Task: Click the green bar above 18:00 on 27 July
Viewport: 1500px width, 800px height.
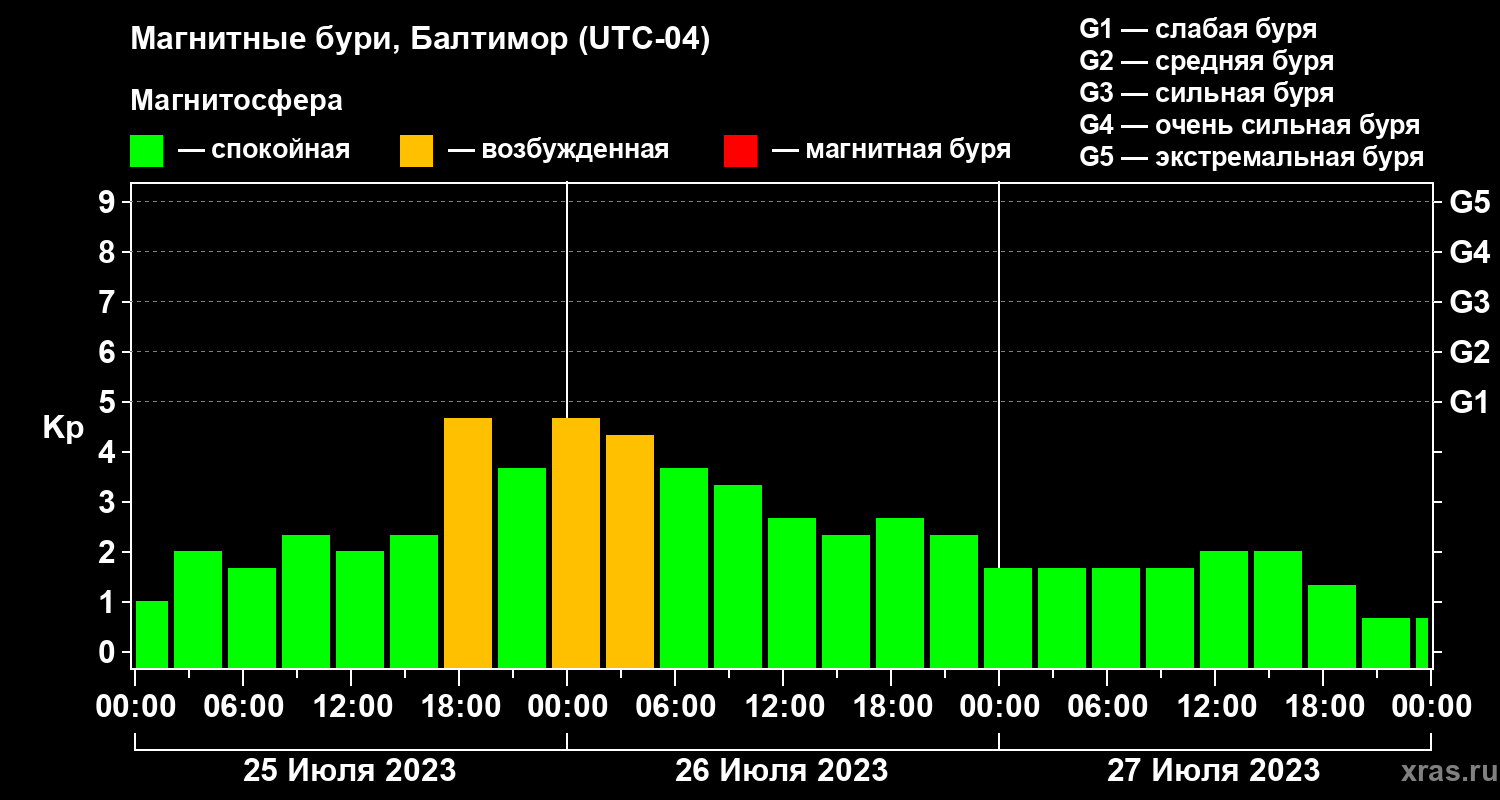Action: [1332, 626]
